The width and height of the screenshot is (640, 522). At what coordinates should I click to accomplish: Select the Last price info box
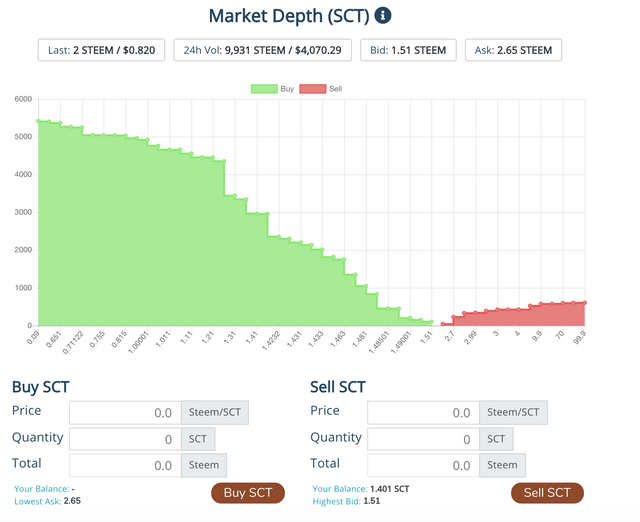[x=101, y=50]
